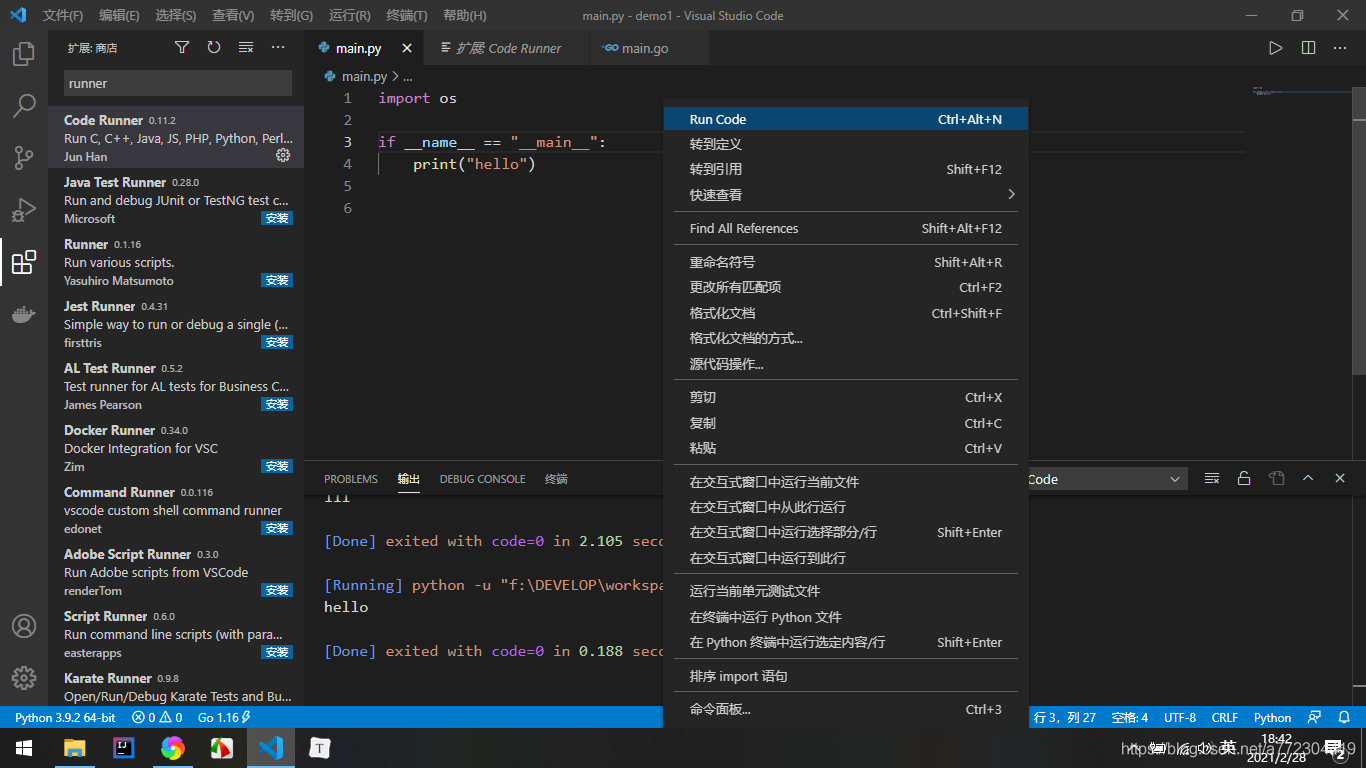
Task: Change language mode Python in status bar
Action: (1272, 717)
